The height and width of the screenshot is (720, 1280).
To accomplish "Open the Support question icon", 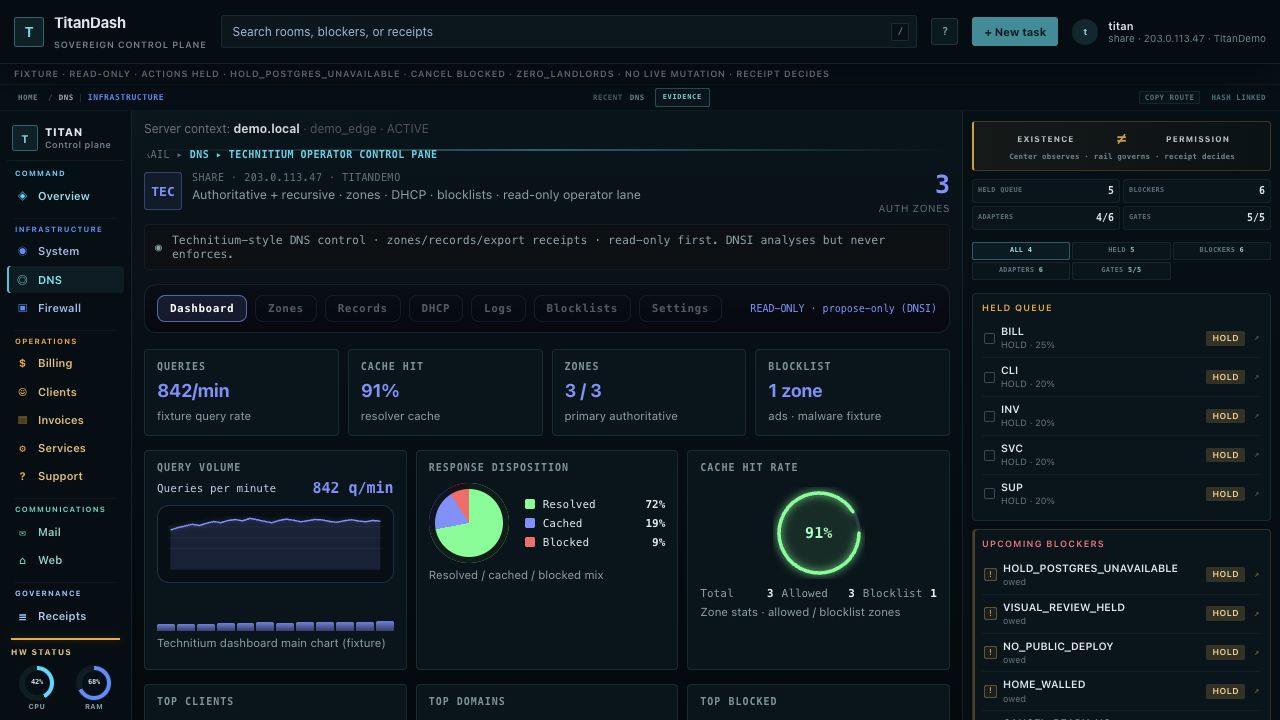I will click(x=22, y=476).
